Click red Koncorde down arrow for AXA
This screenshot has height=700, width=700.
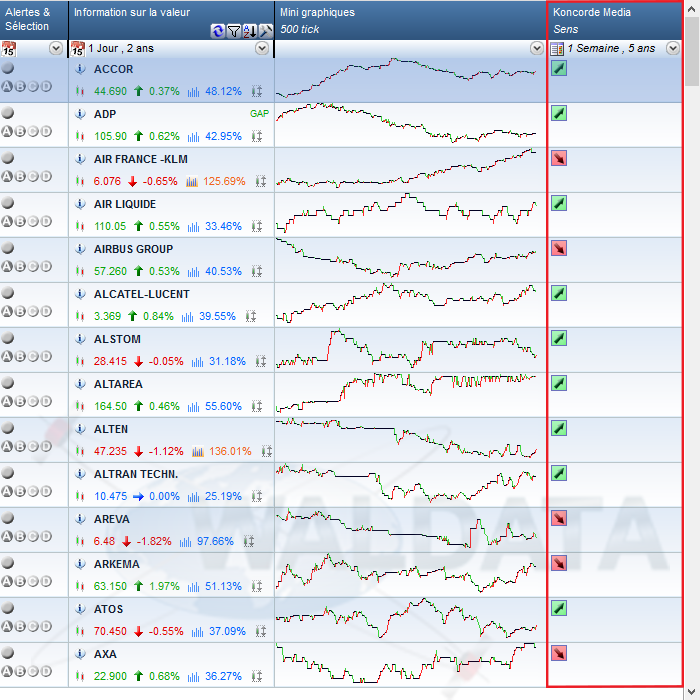click(559, 653)
